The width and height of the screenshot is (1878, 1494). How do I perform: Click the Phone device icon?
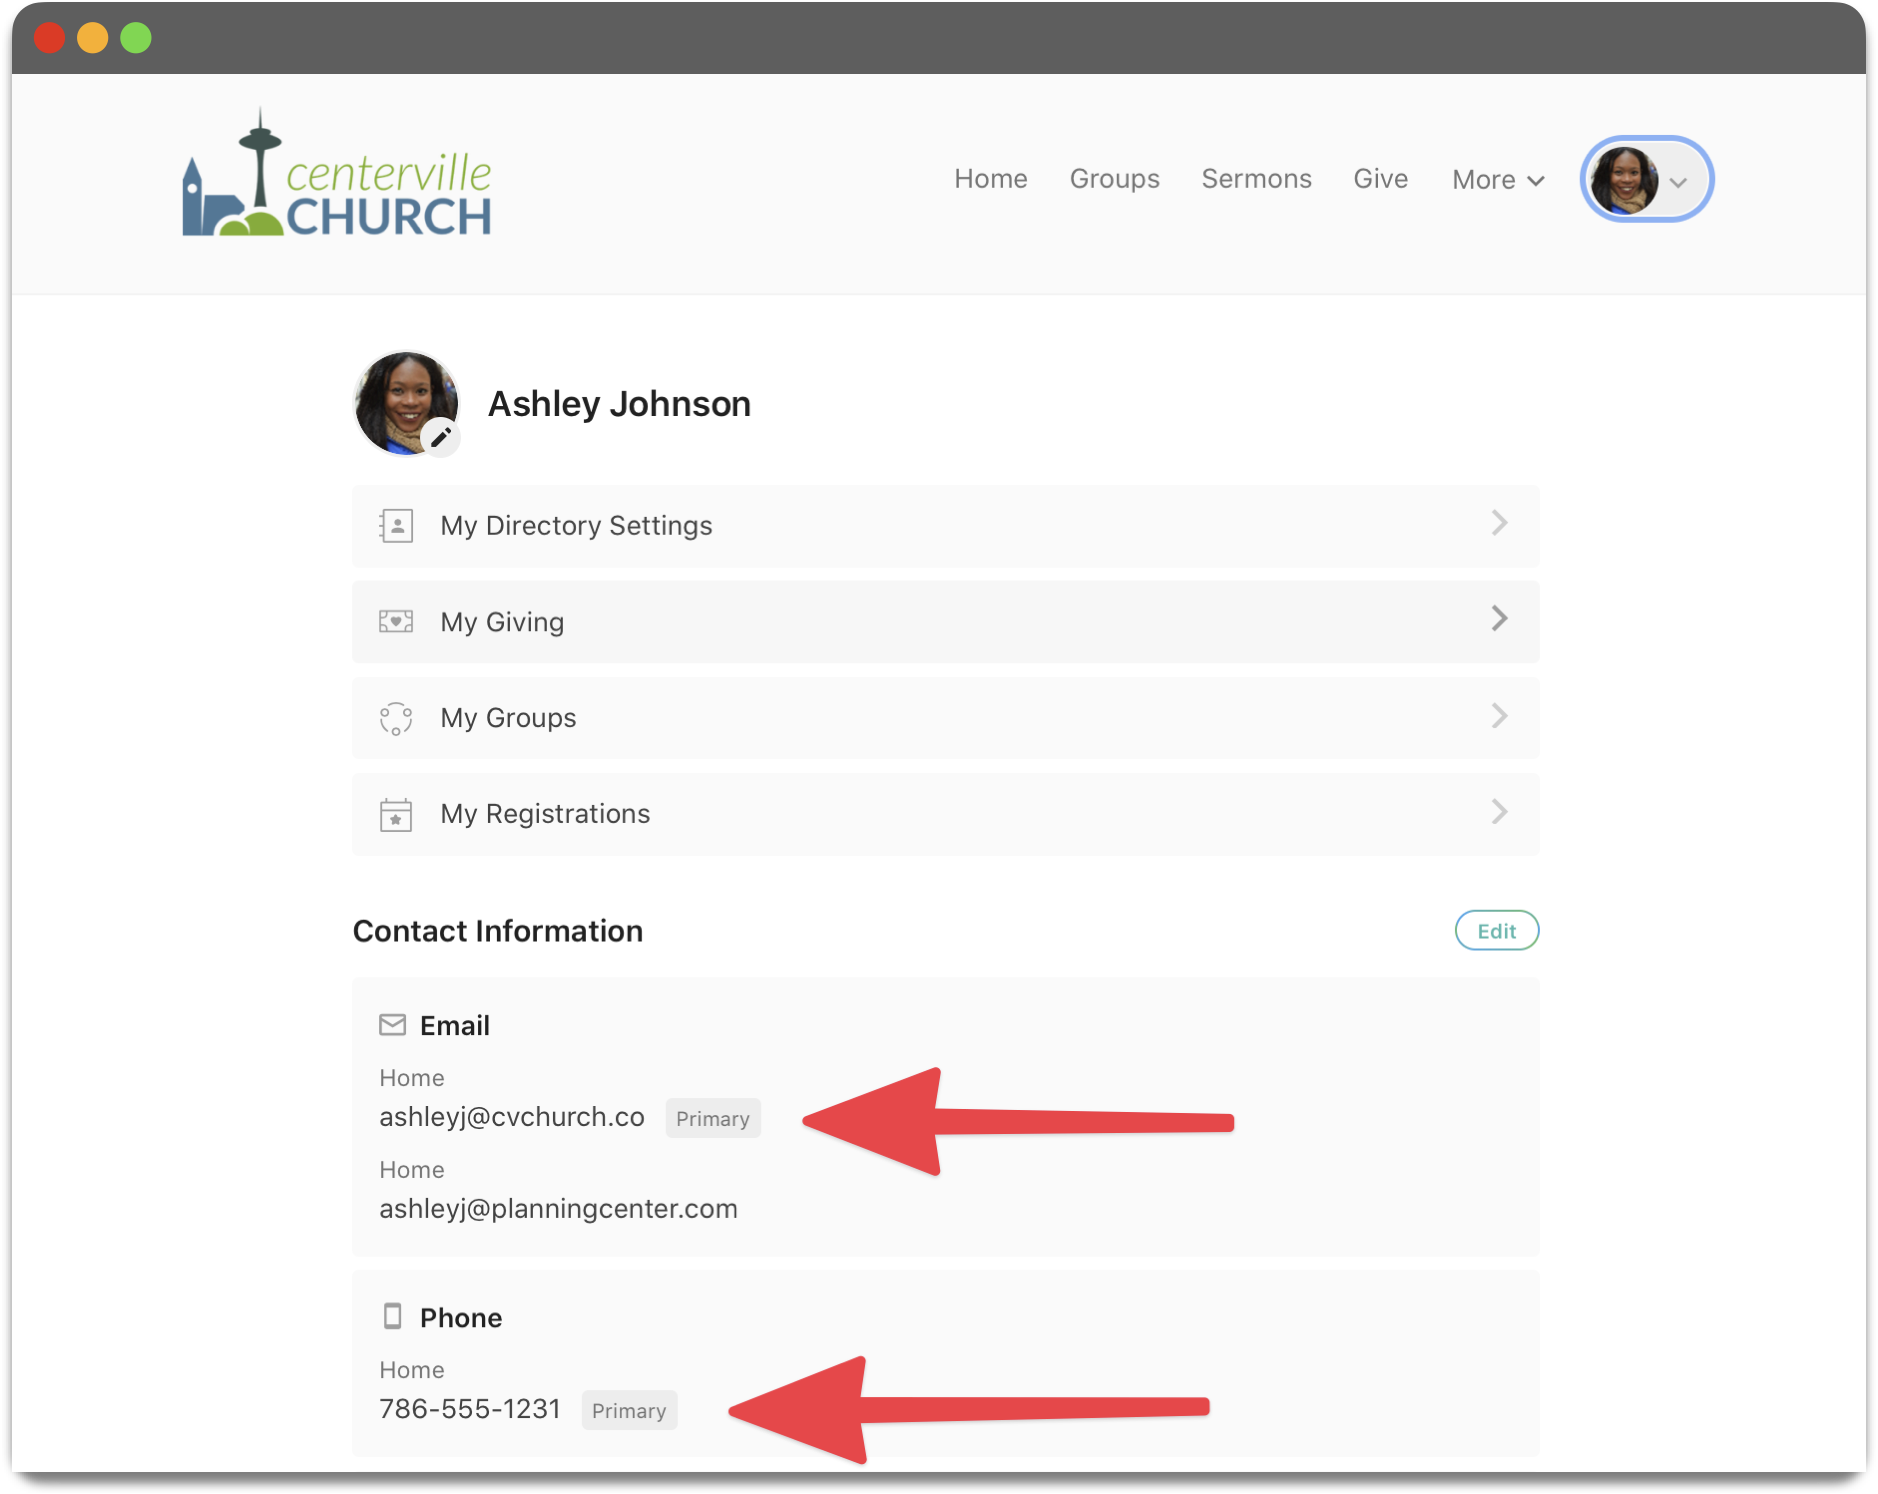(x=392, y=1316)
